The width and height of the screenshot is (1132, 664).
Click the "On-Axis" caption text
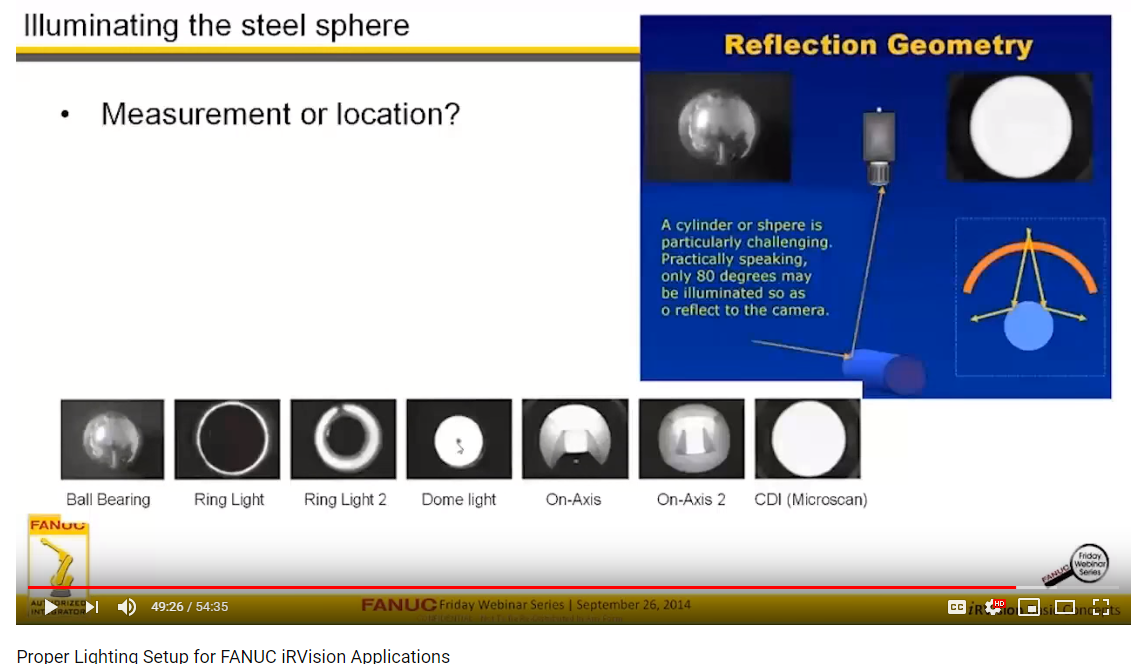pos(573,499)
